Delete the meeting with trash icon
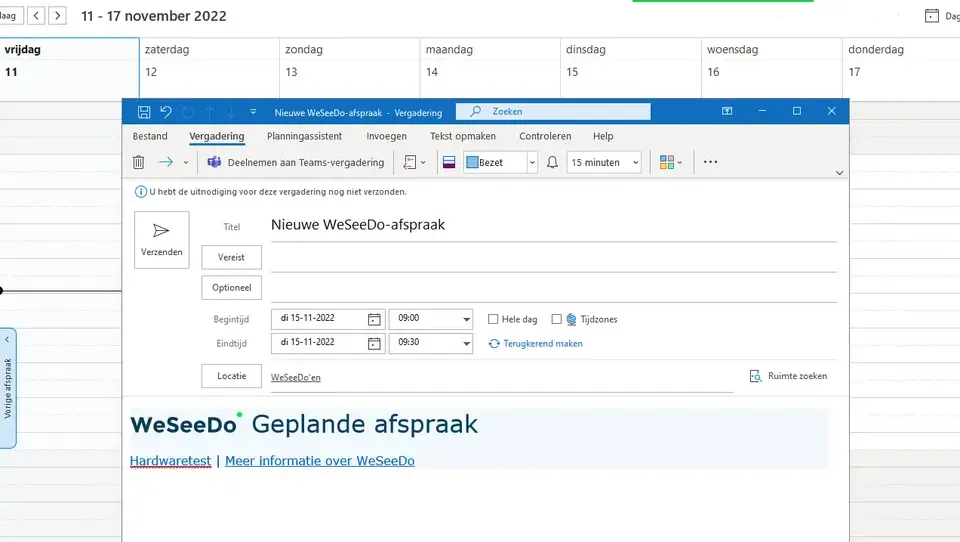Viewport: 960px width, 542px height. click(138, 162)
